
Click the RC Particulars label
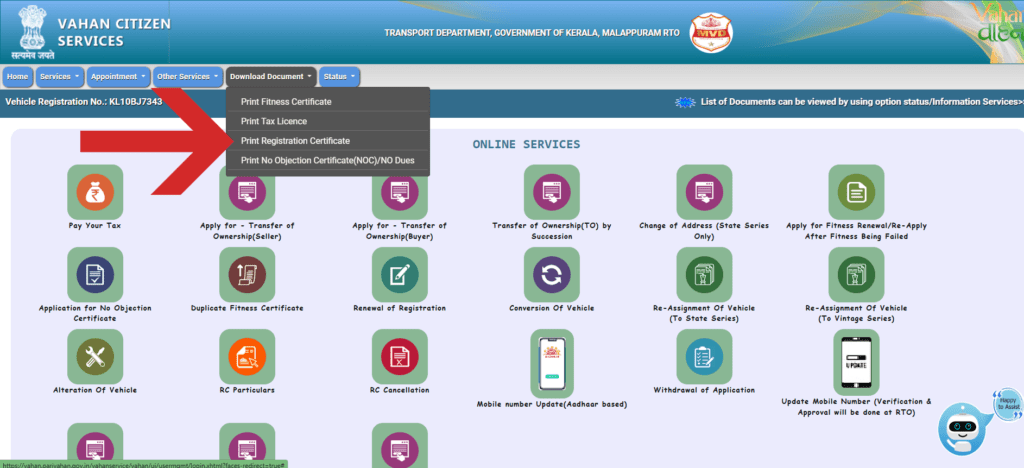[x=247, y=390]
